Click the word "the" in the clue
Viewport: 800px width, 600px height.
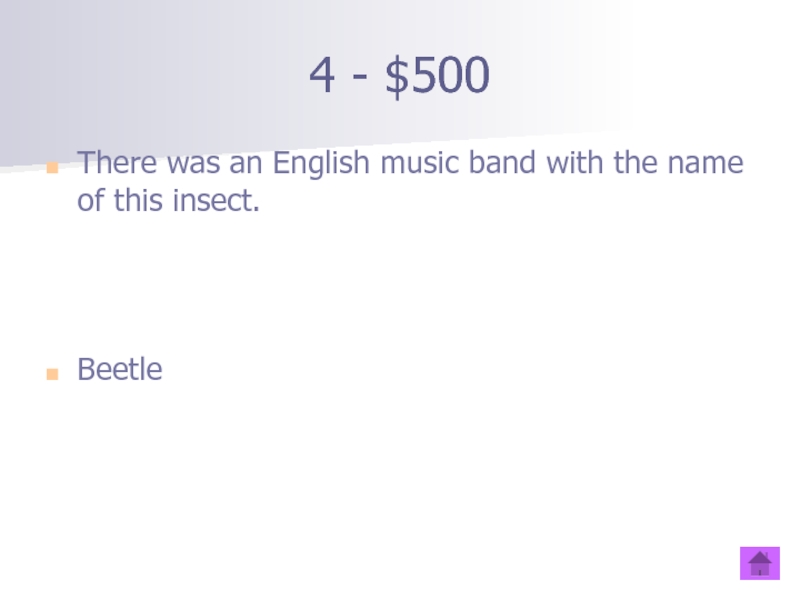pos(633,163)
